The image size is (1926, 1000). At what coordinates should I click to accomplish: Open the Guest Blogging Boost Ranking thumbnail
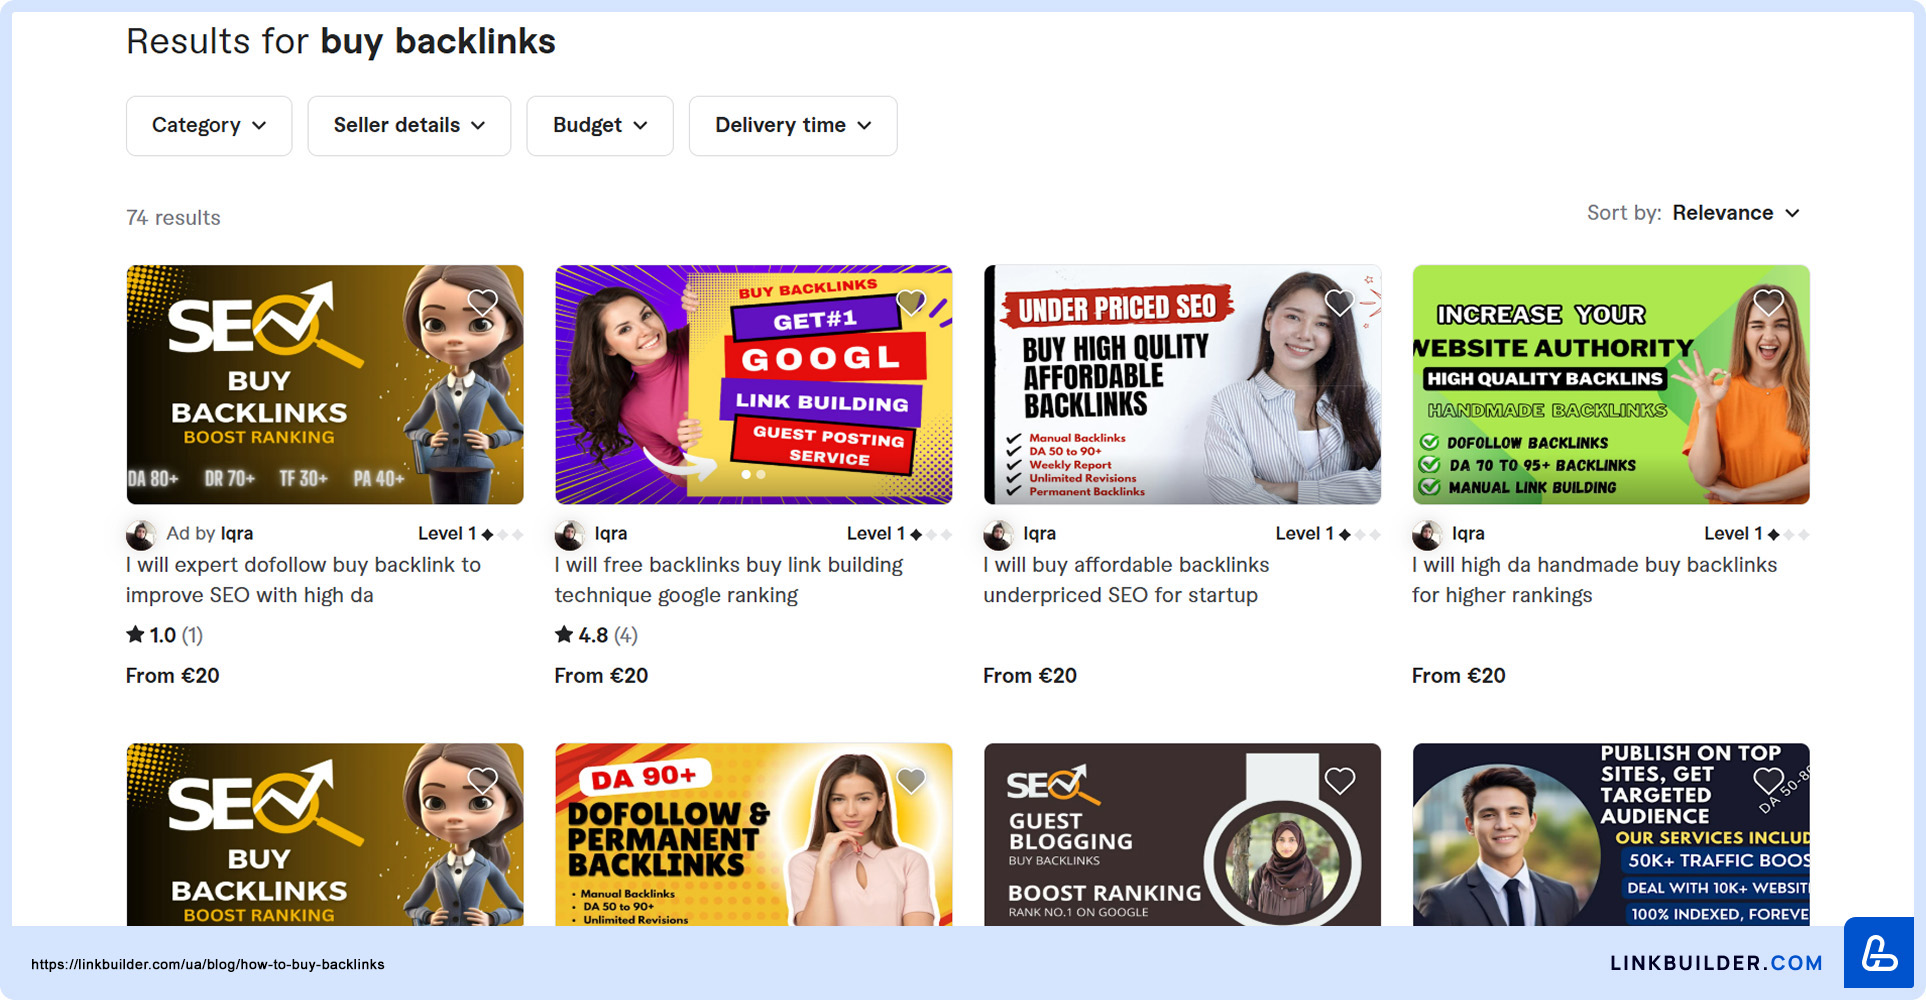(1182, 834)
